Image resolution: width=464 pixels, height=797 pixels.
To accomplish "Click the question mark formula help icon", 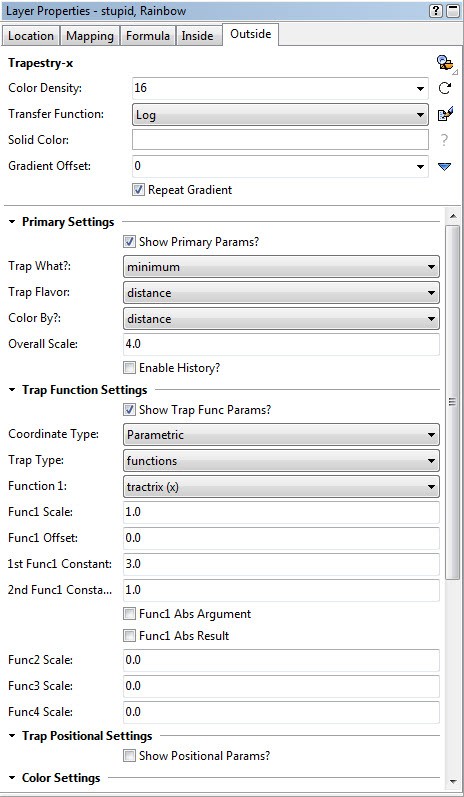I will click(445, 140).
